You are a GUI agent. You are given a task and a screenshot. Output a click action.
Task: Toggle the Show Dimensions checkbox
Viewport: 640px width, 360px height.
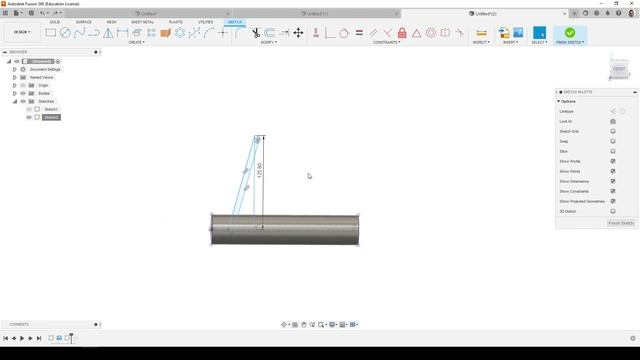tap(613, 181)
